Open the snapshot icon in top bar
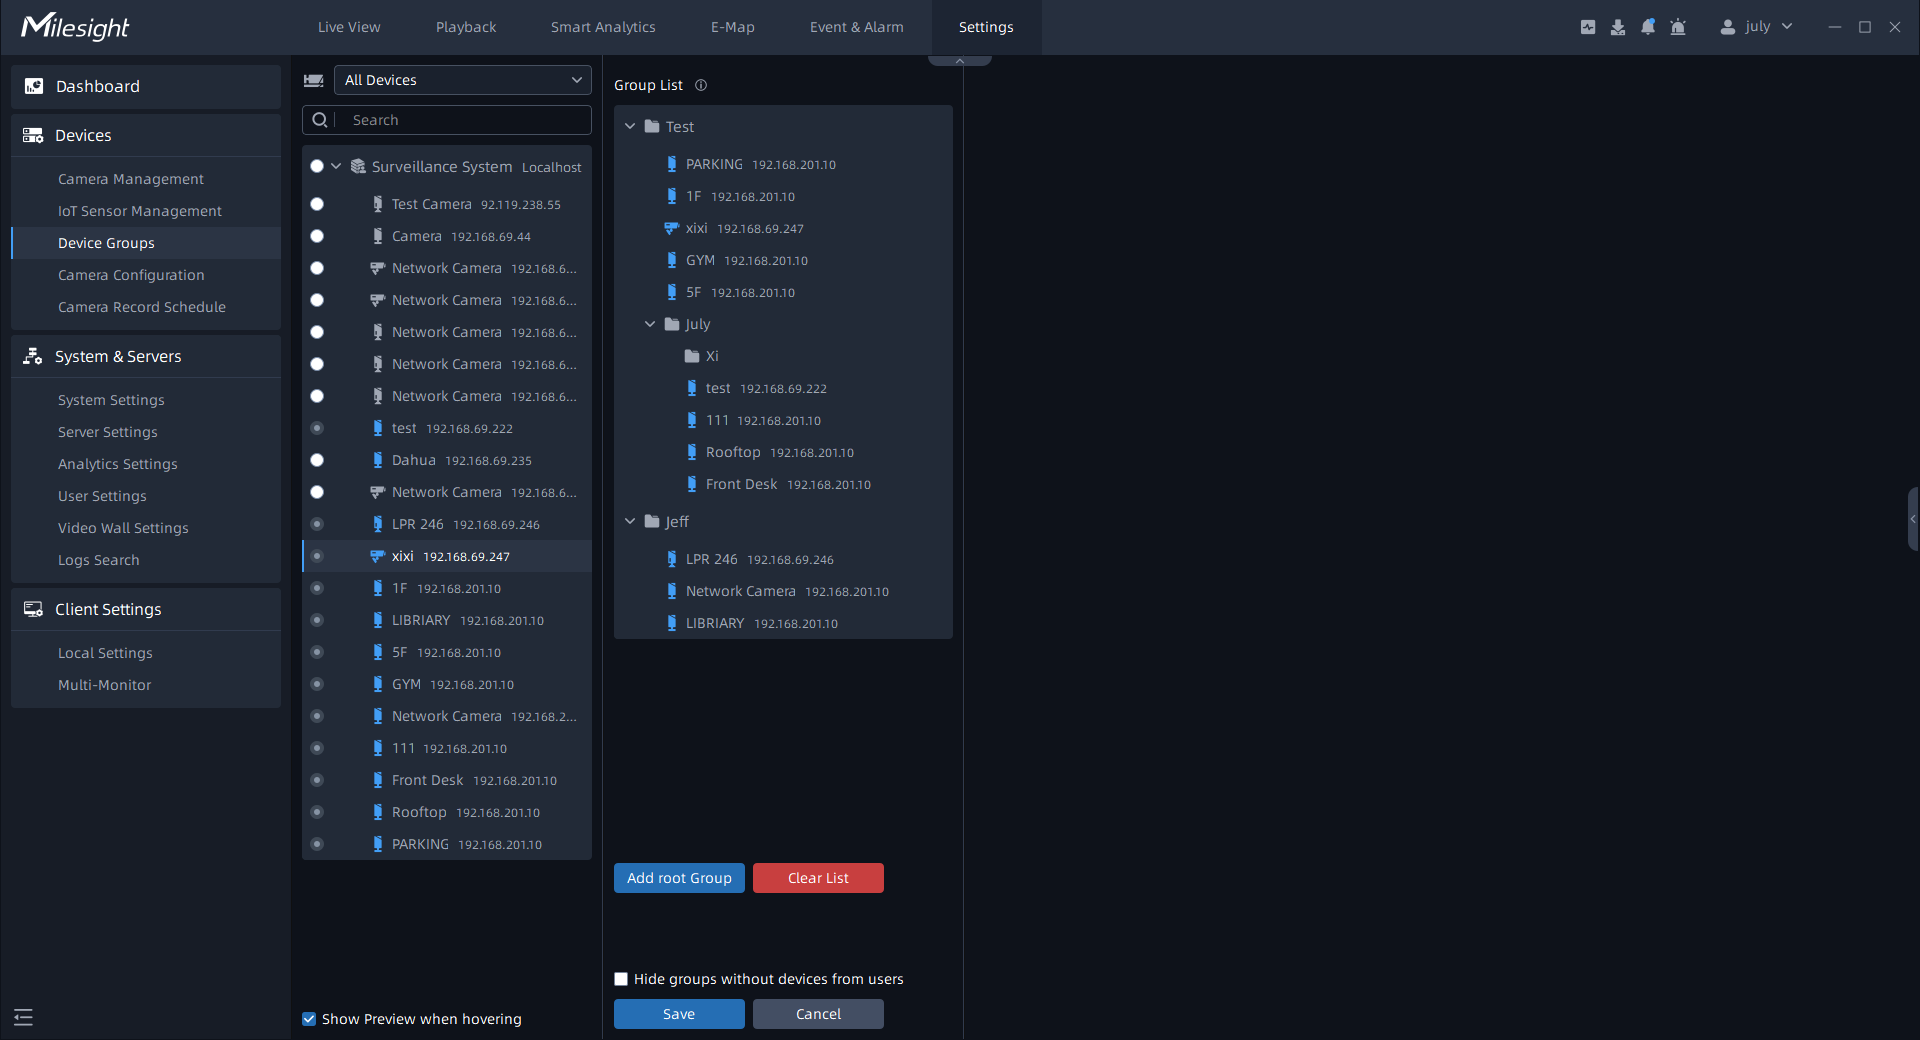The image size is (1920, 1040). (x=1588, y=27)
